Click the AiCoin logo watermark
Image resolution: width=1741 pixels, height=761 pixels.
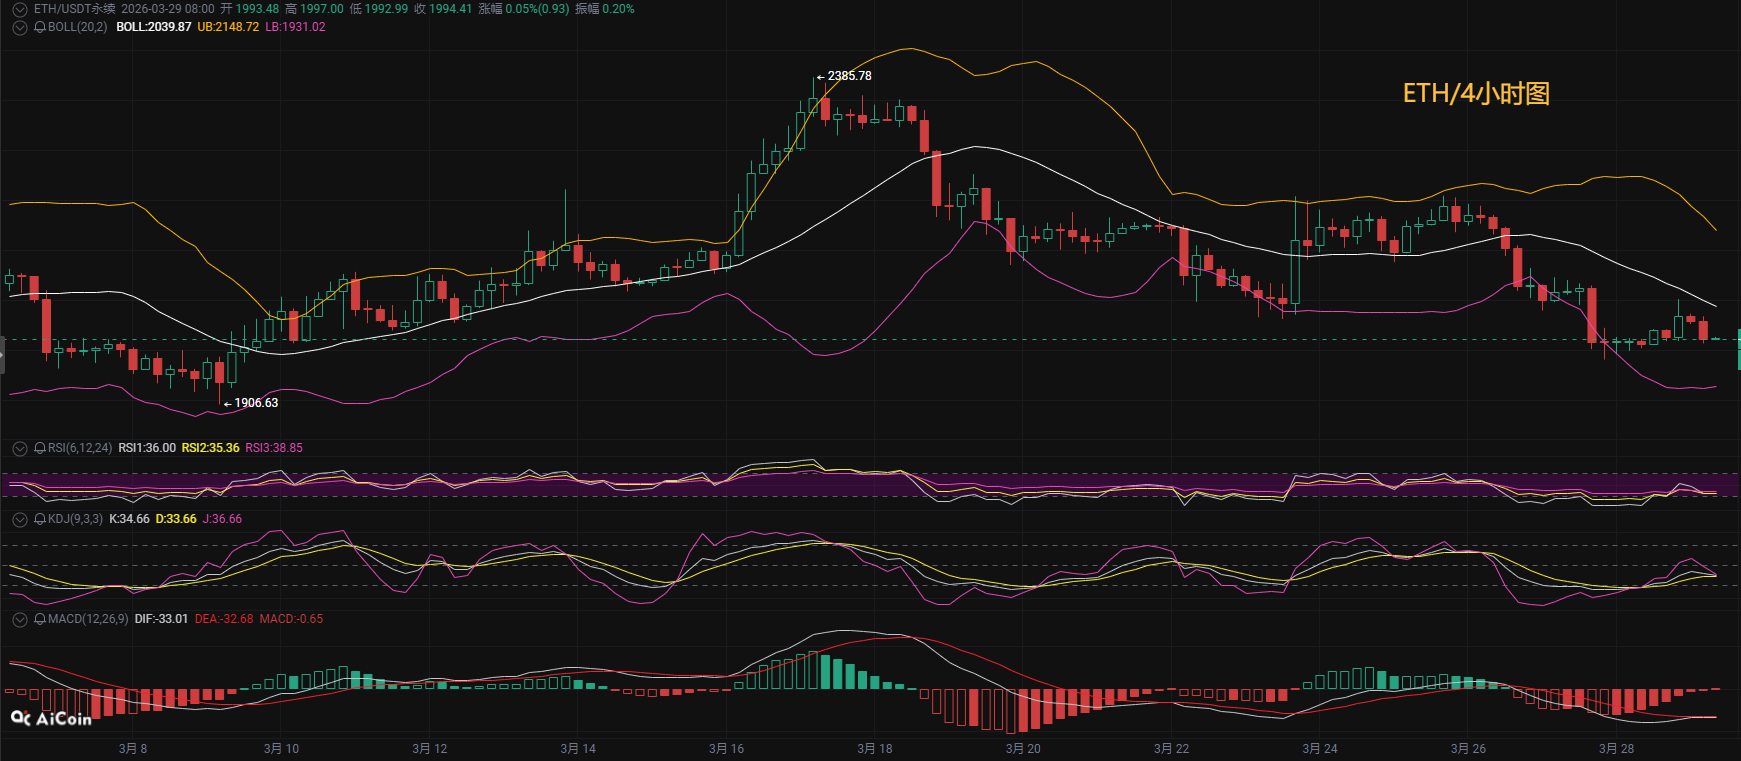[x=51, y=718]
